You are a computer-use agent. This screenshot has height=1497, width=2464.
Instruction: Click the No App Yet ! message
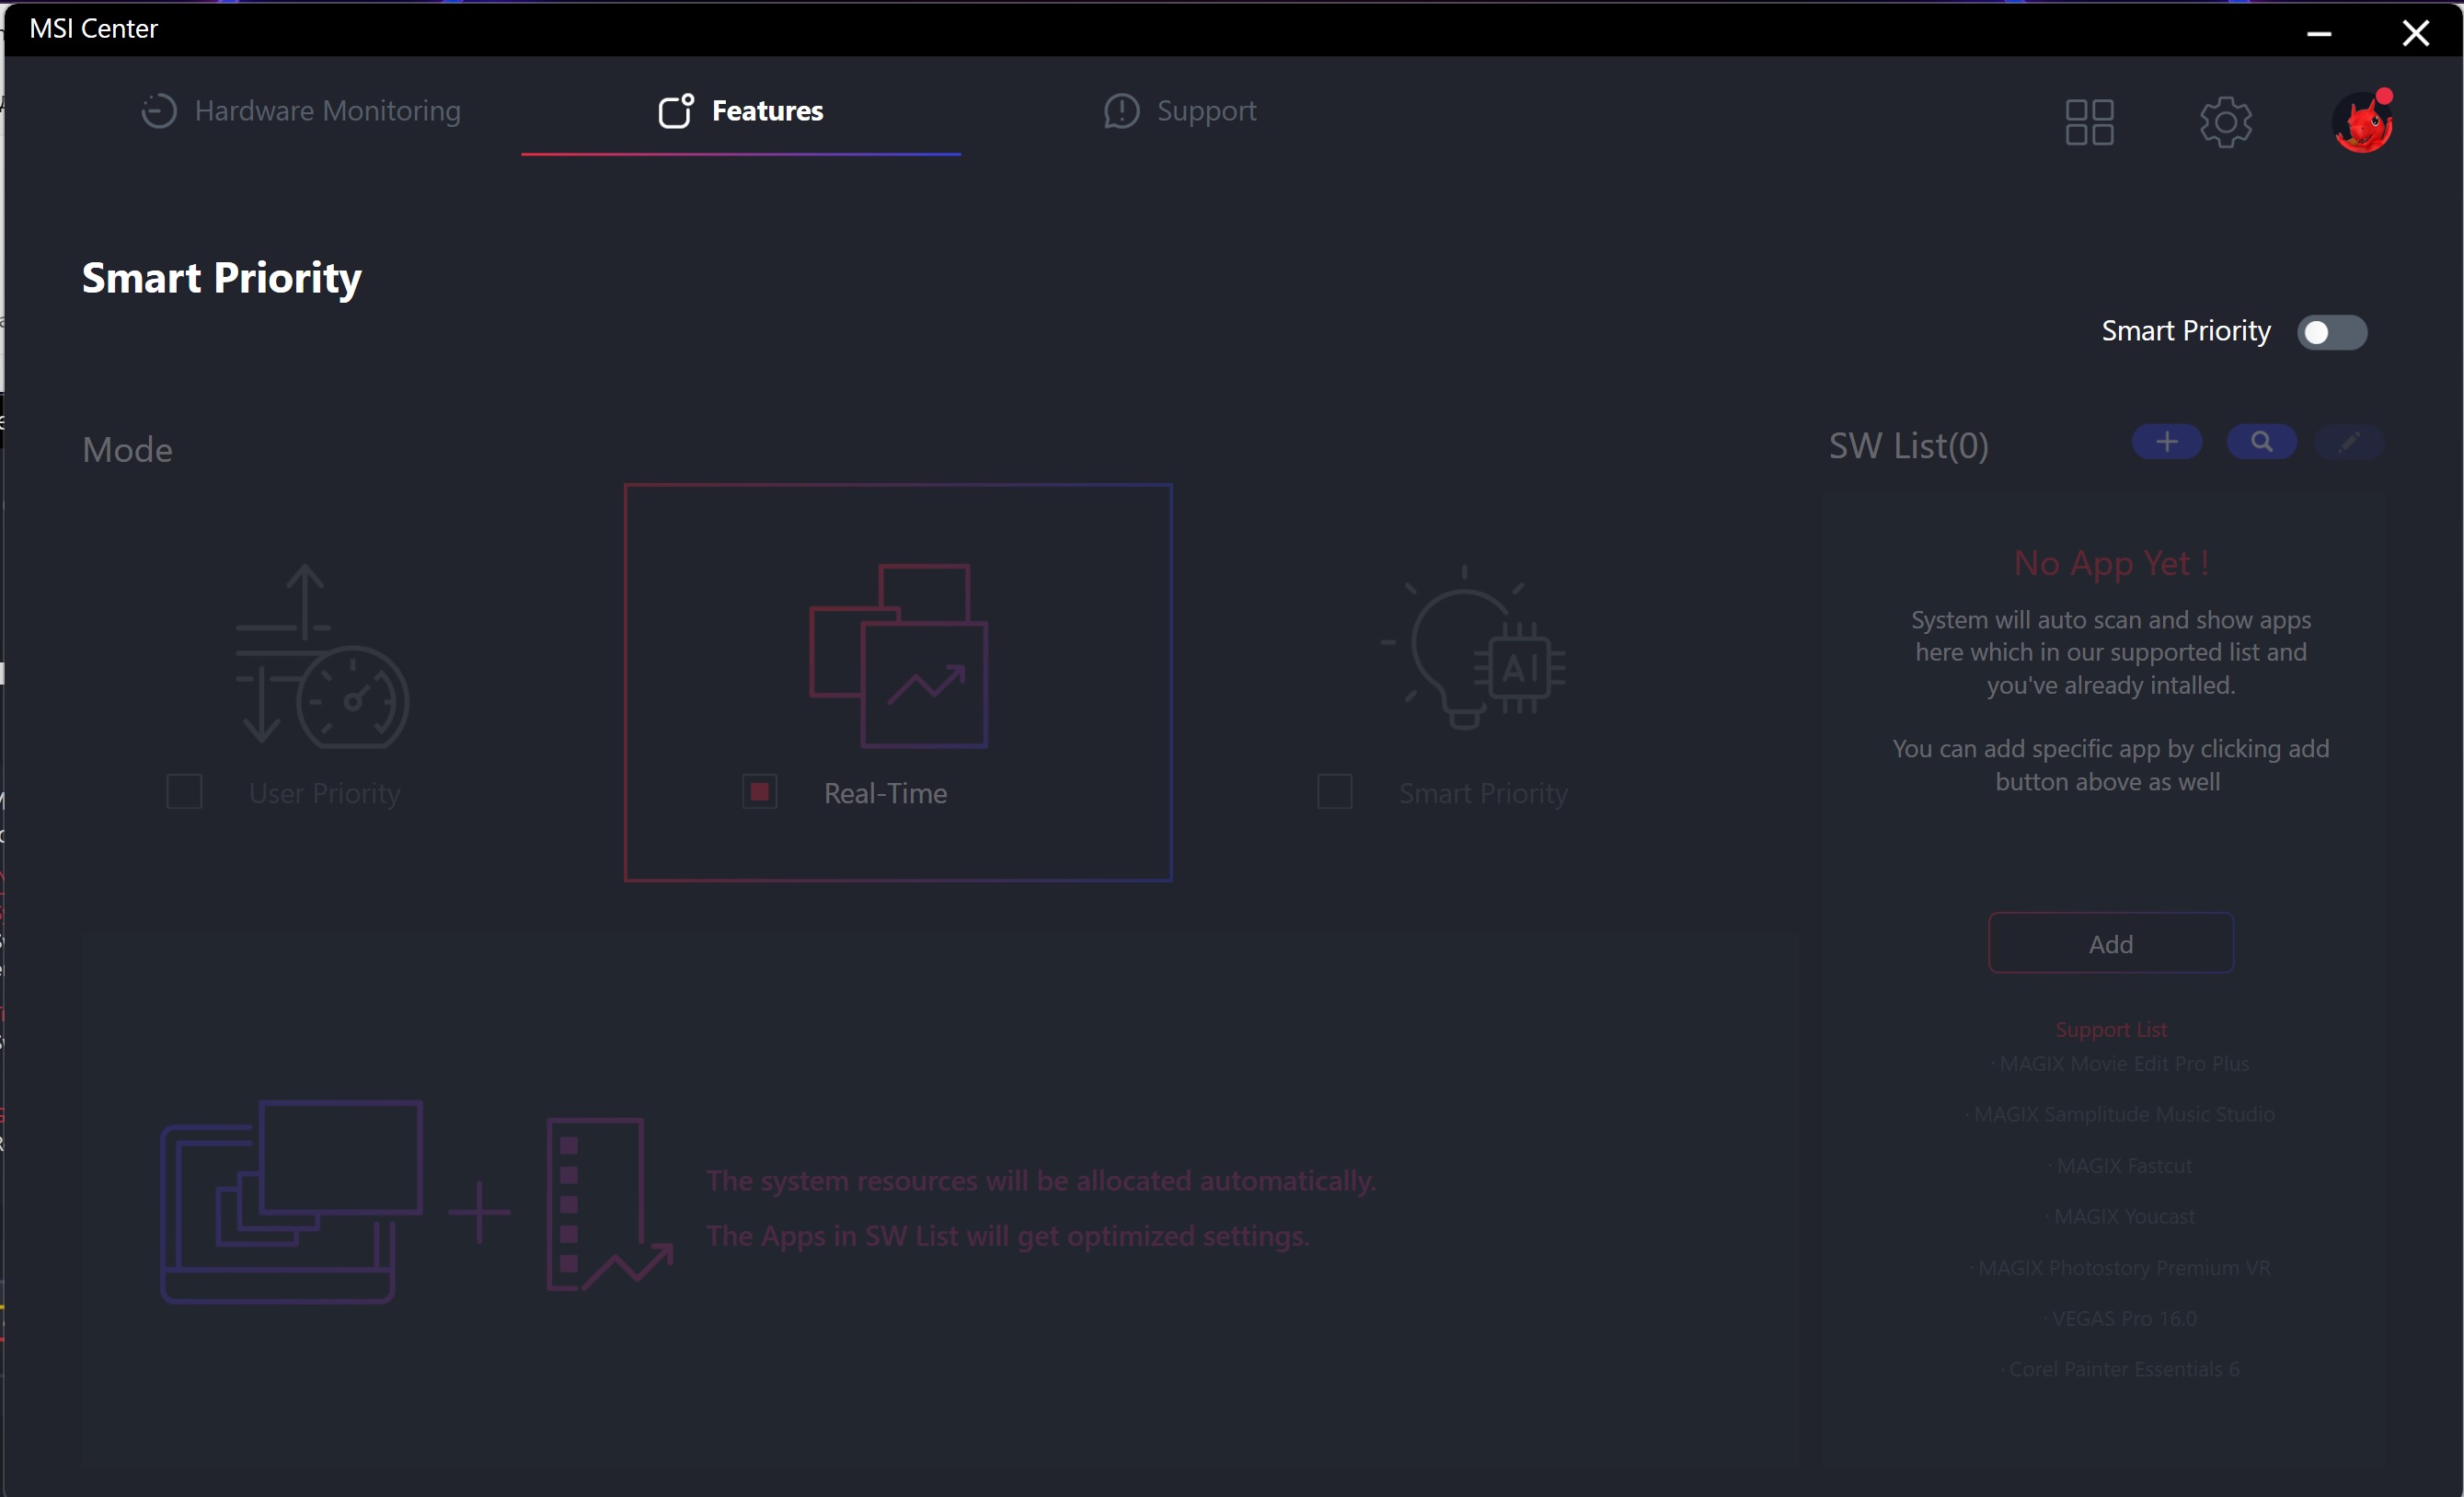coord(2111,563)
